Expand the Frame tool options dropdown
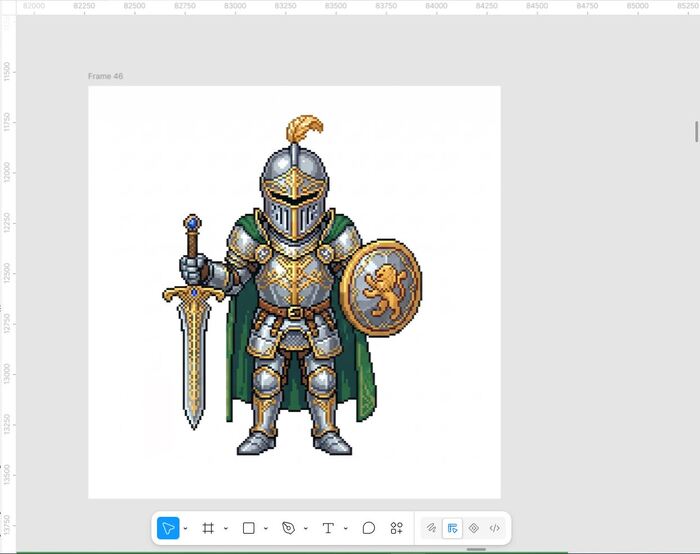 226,529
